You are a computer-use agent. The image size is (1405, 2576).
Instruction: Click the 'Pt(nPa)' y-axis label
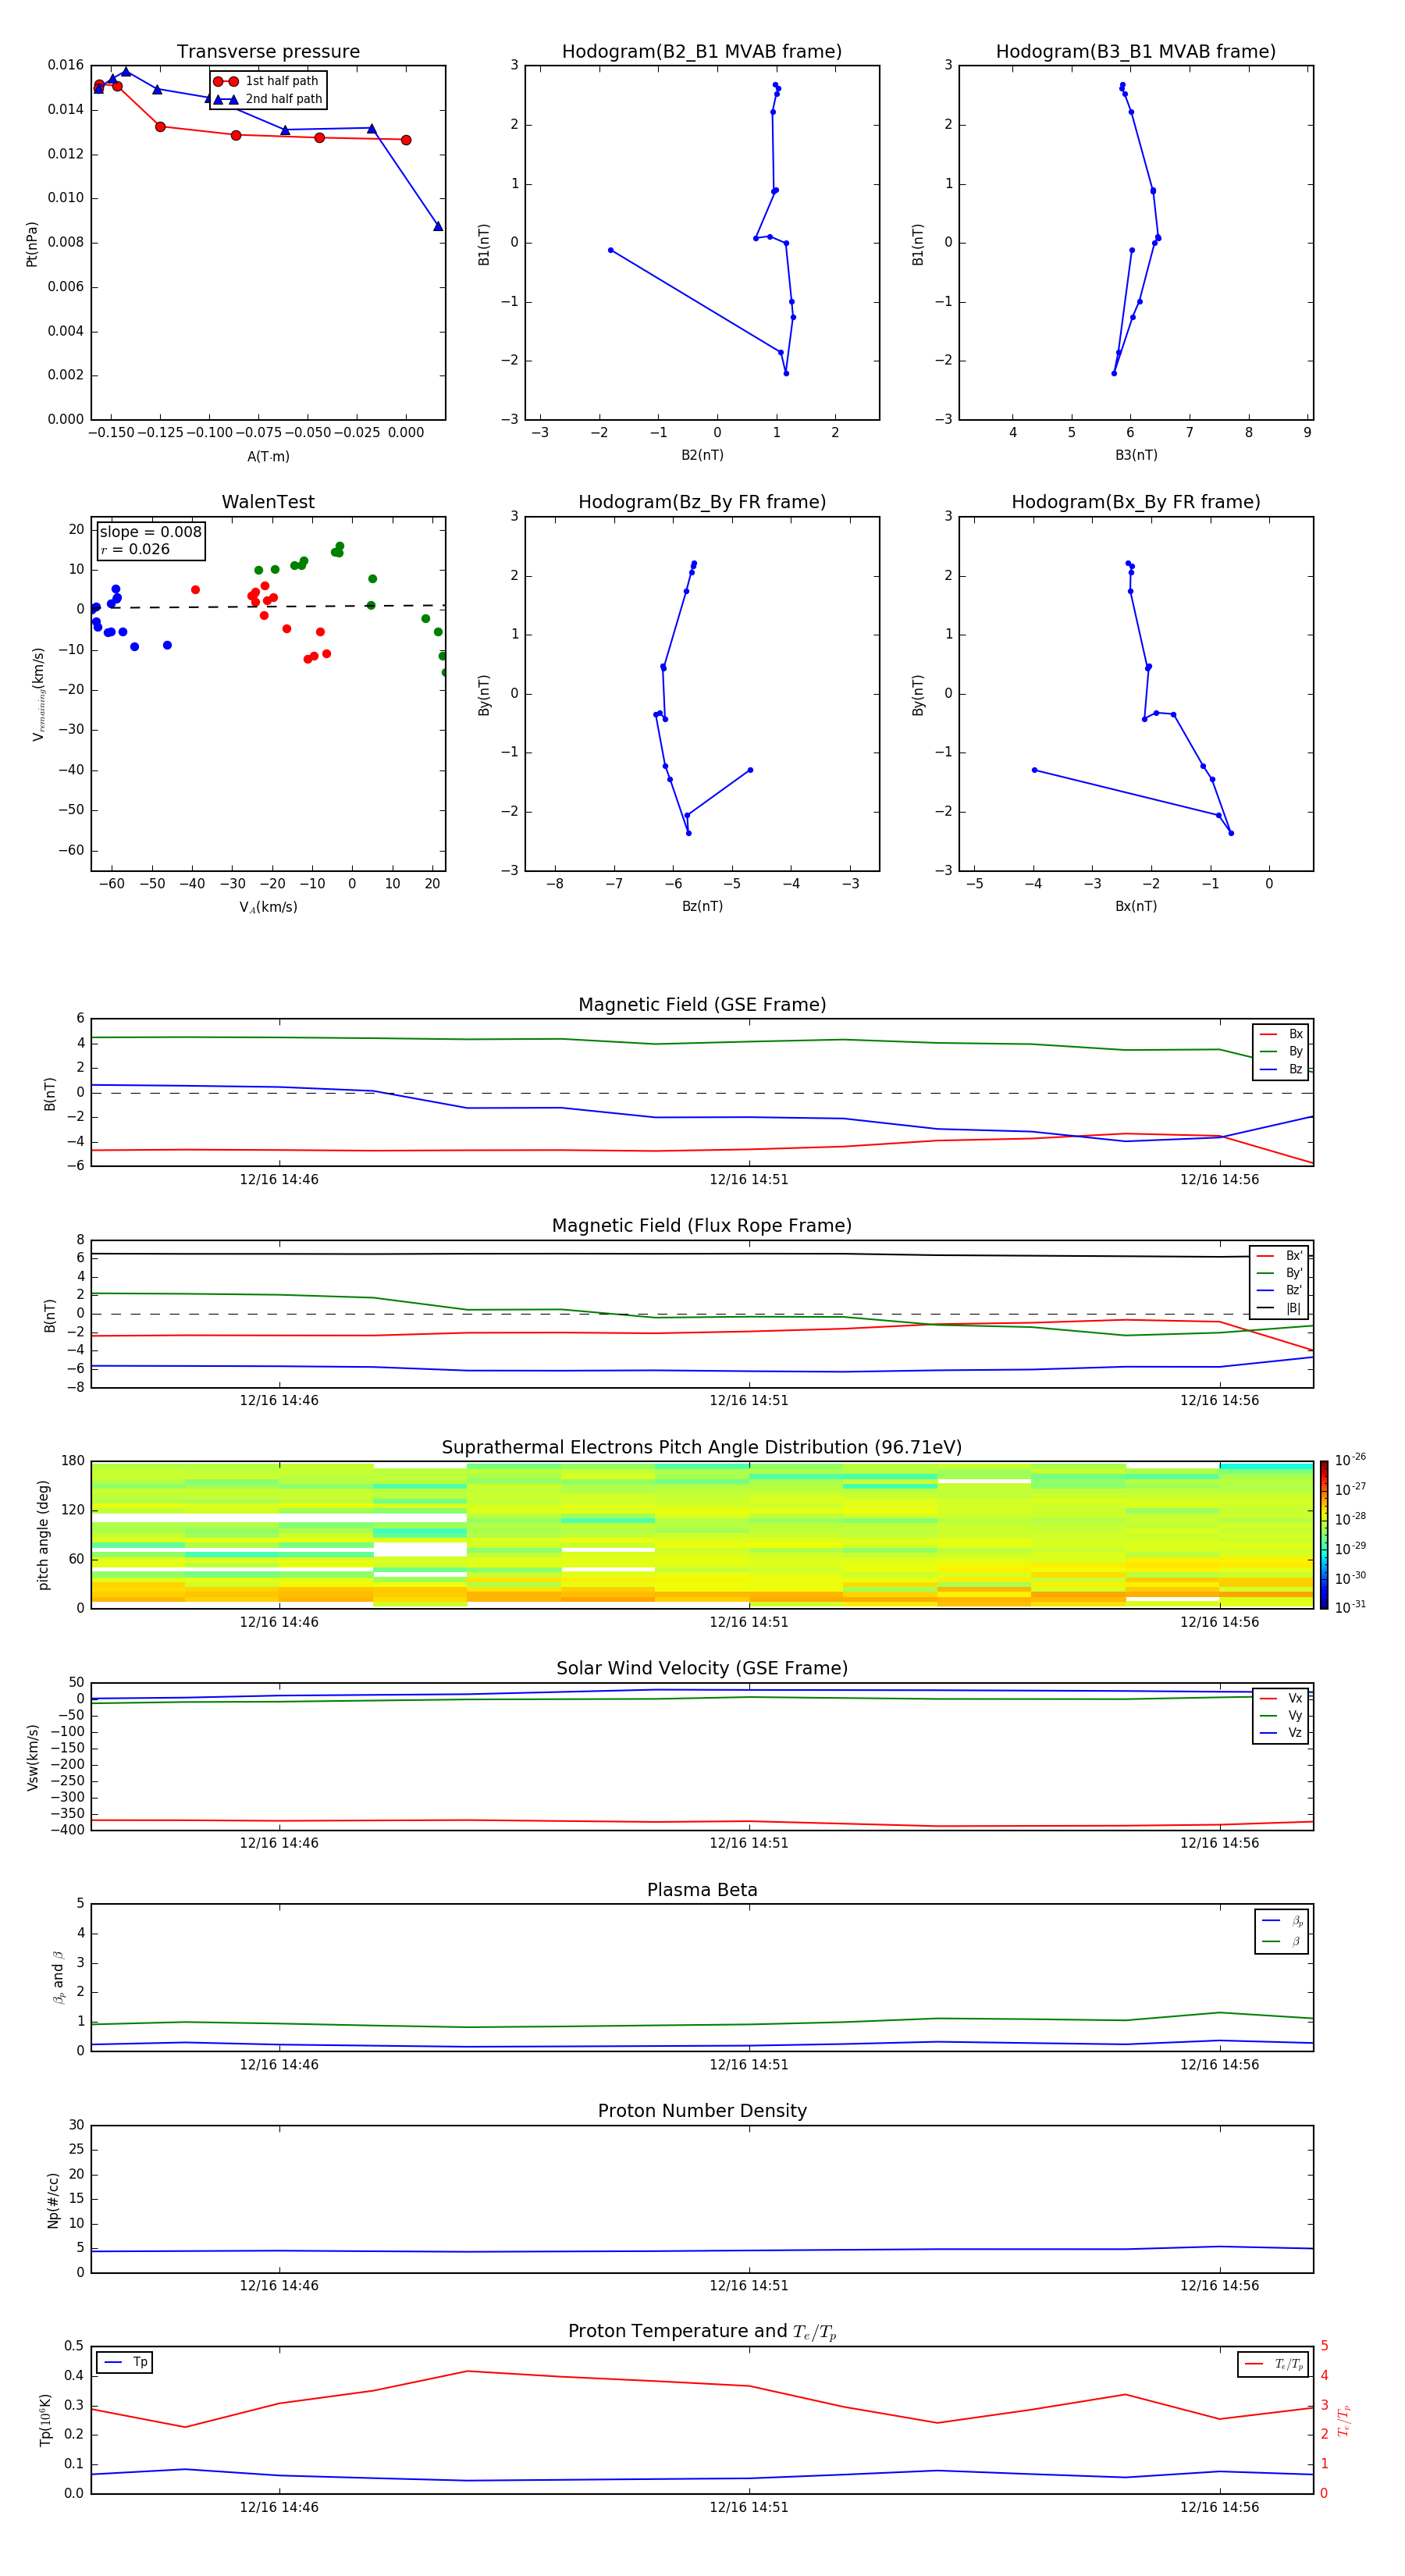tap(32, 244)
